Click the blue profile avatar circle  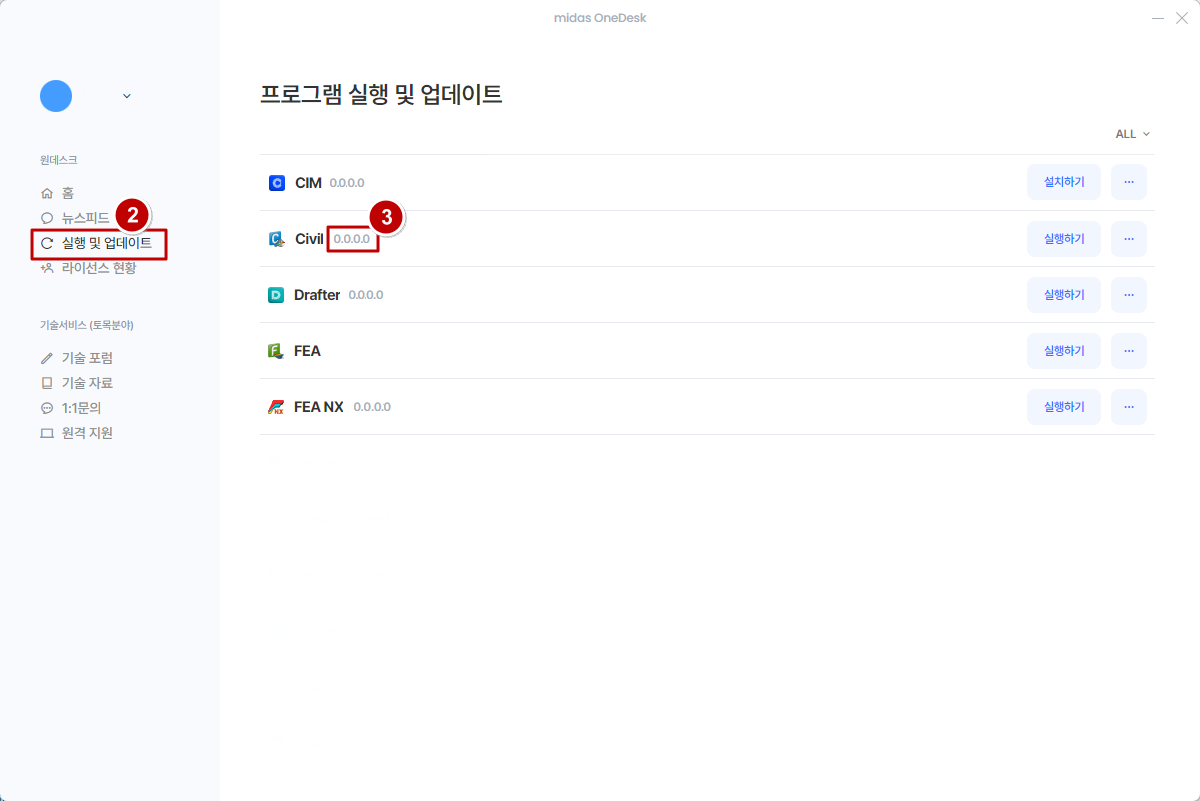coord(56,96)
